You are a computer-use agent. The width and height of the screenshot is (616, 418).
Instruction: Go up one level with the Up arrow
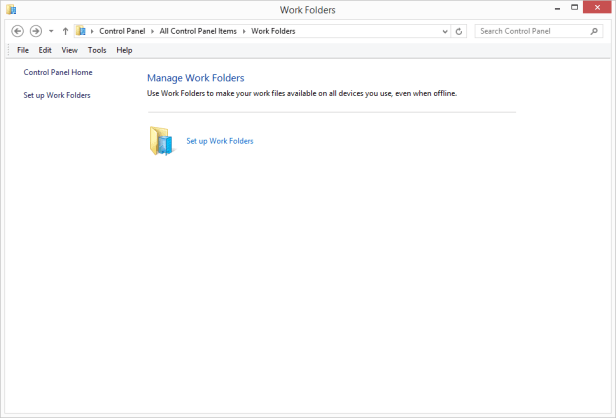tap(65, 31)
